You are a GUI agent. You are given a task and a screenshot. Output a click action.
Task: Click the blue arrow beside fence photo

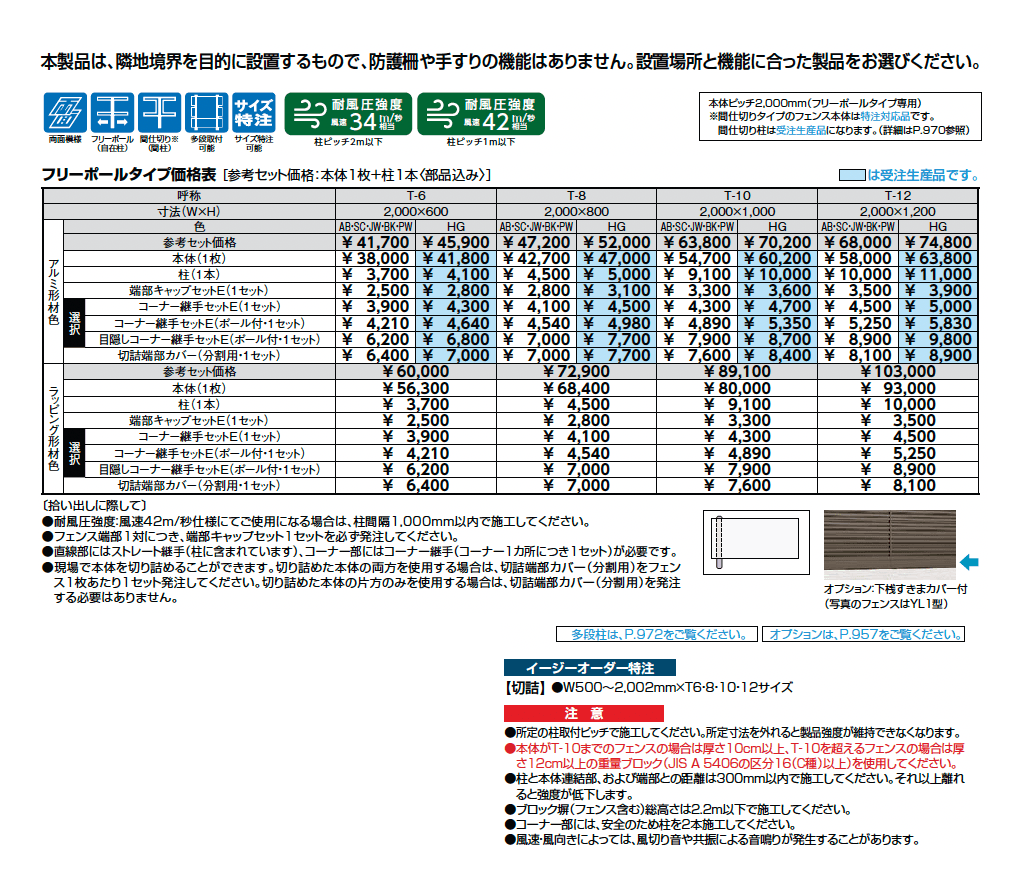pyautogui.click(x=969, y=562)
